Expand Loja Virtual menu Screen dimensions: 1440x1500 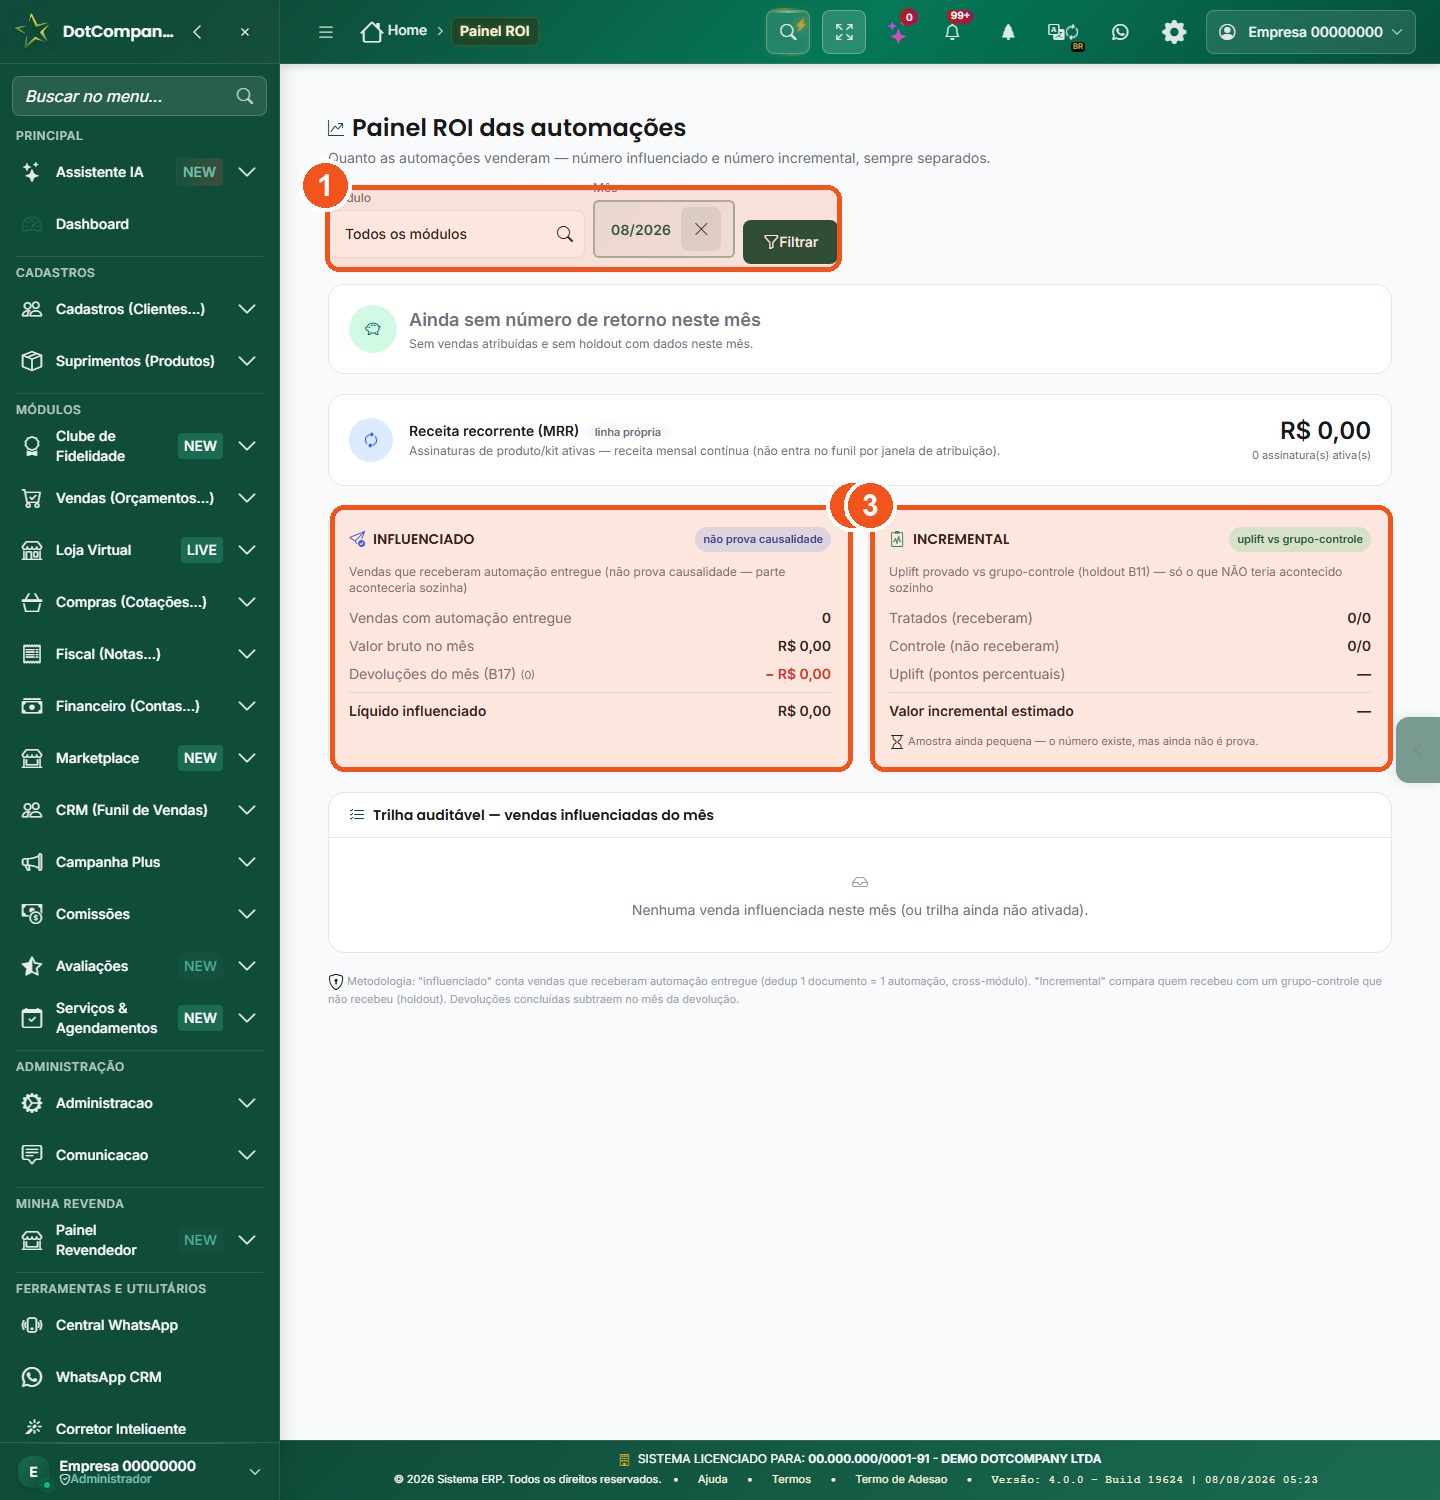point(139,550)
